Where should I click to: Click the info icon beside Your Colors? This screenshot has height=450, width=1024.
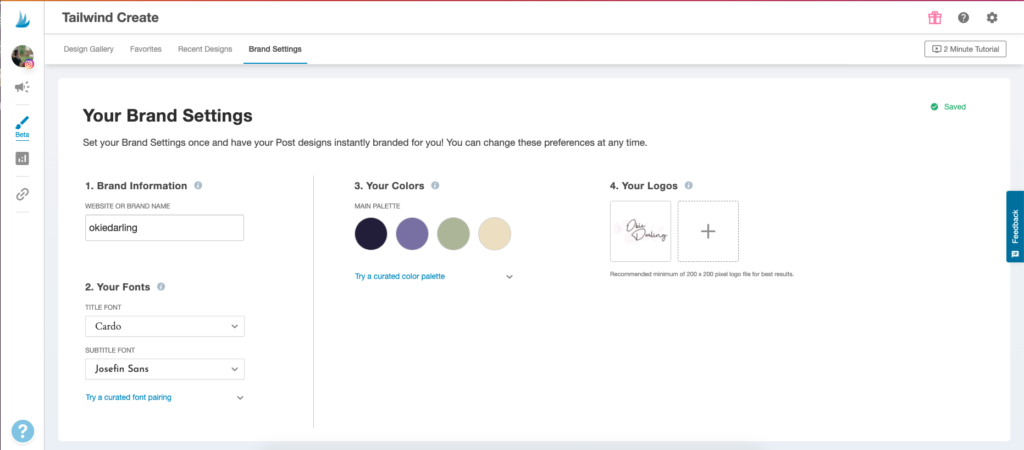pyautogui.click(x=435, y=186)
